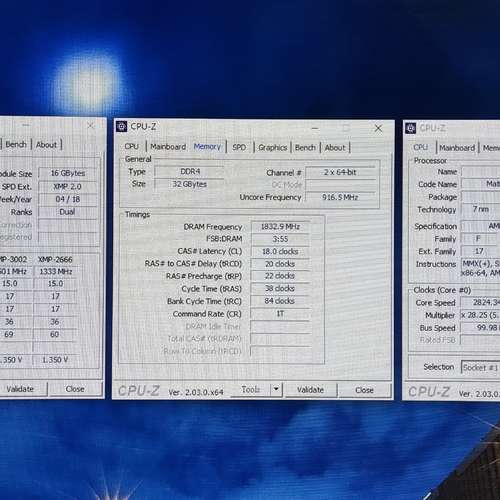Click the Bus Speed value in right window
The height and width of the screenshot is (500, 500).
[x=481, y=328]
